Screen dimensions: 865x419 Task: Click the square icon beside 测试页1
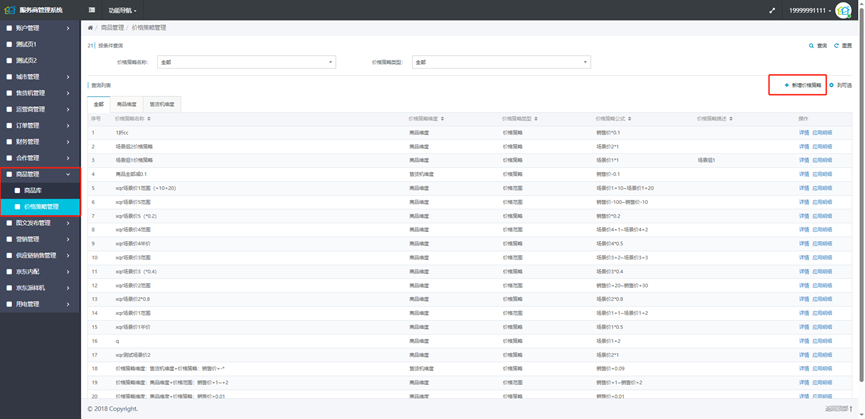click(9, 44)
